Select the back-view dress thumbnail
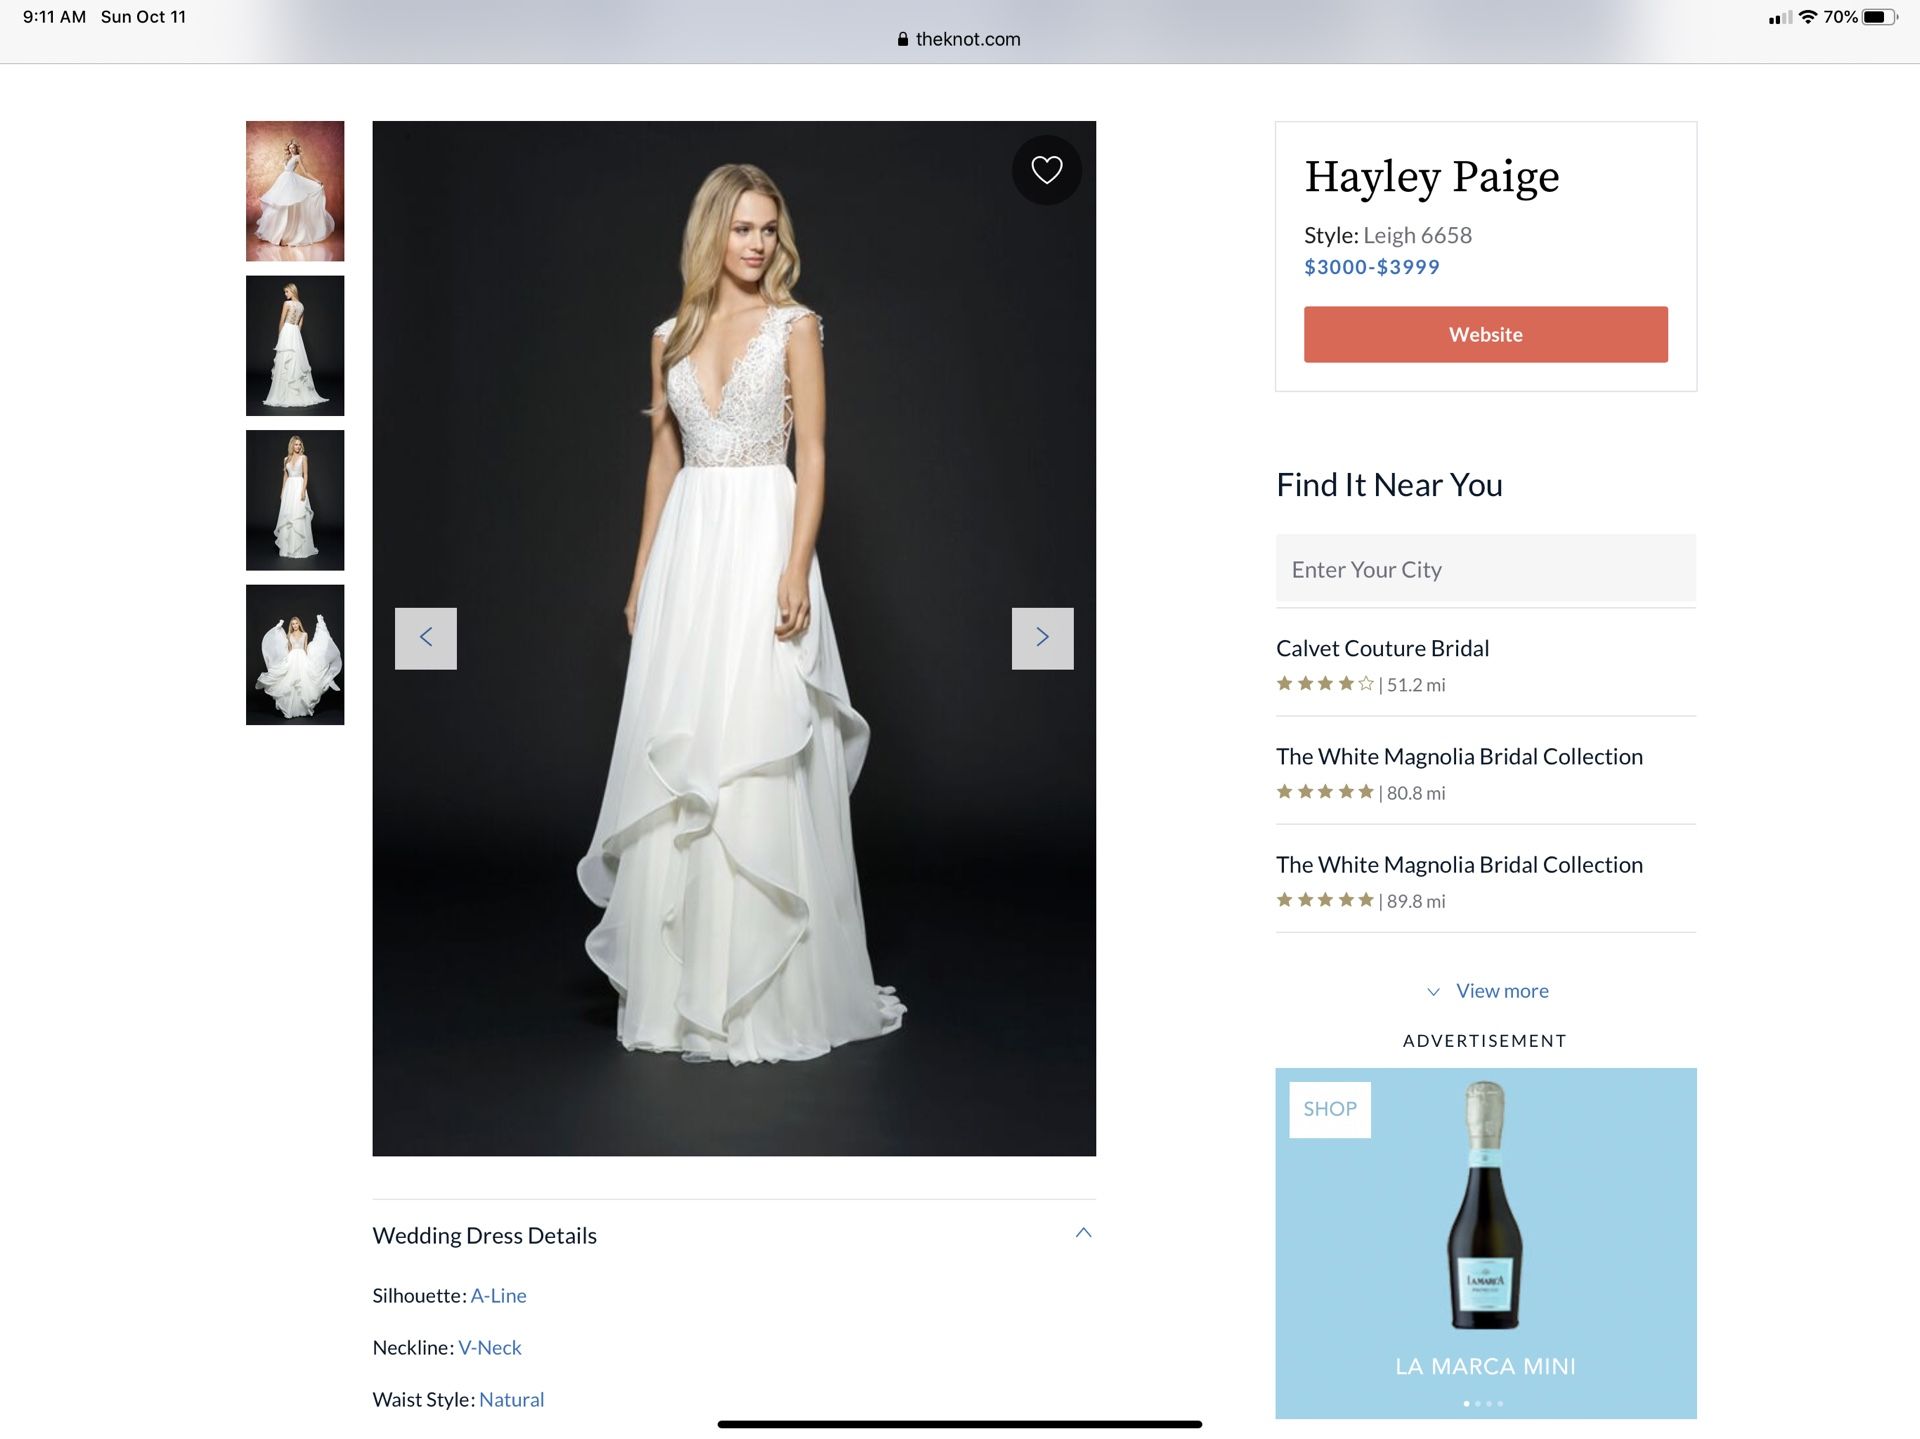1920x1439 pixels. [x=295, y=345]
